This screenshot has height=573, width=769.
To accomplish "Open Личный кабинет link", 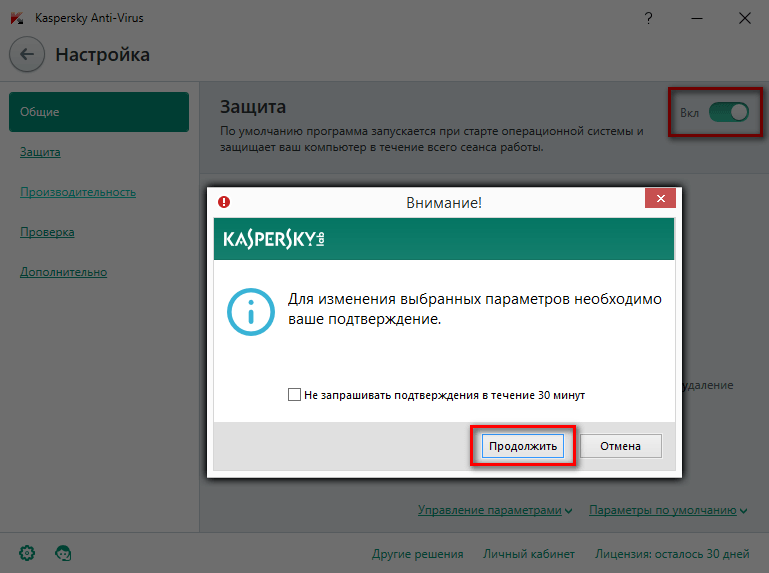I will click(529, 554).
